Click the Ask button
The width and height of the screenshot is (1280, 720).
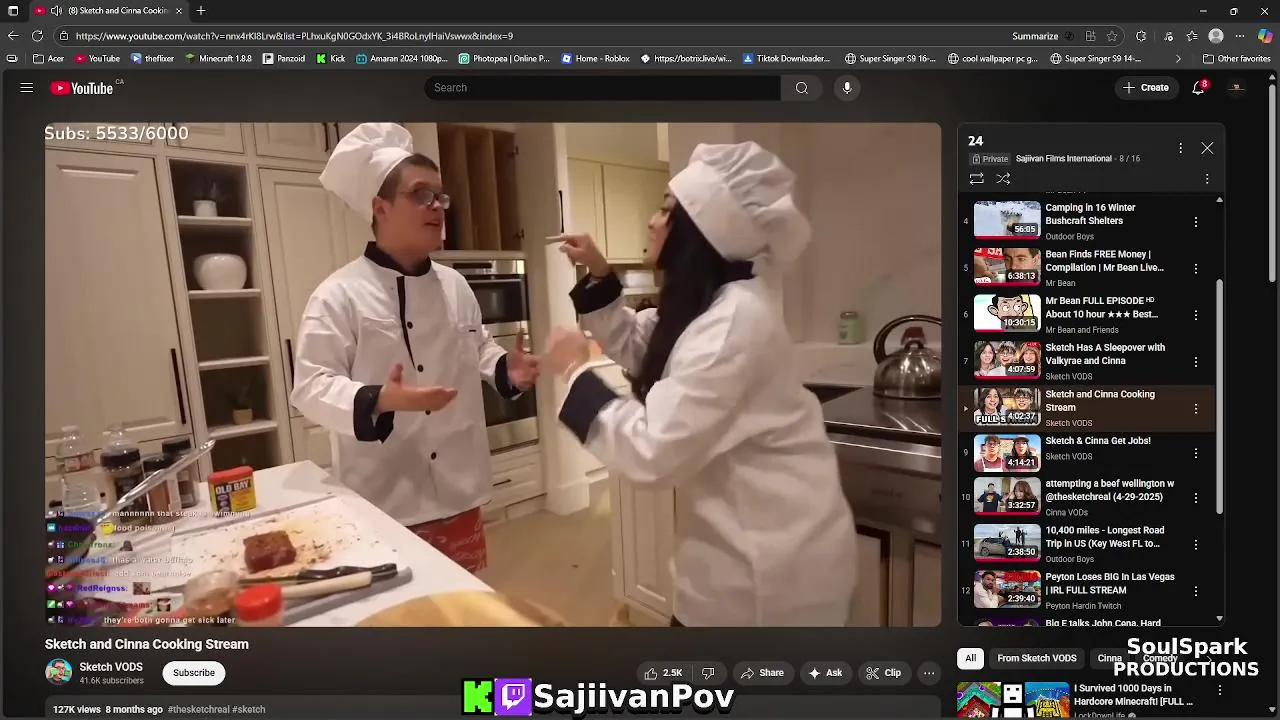click(x=825, y=673)
